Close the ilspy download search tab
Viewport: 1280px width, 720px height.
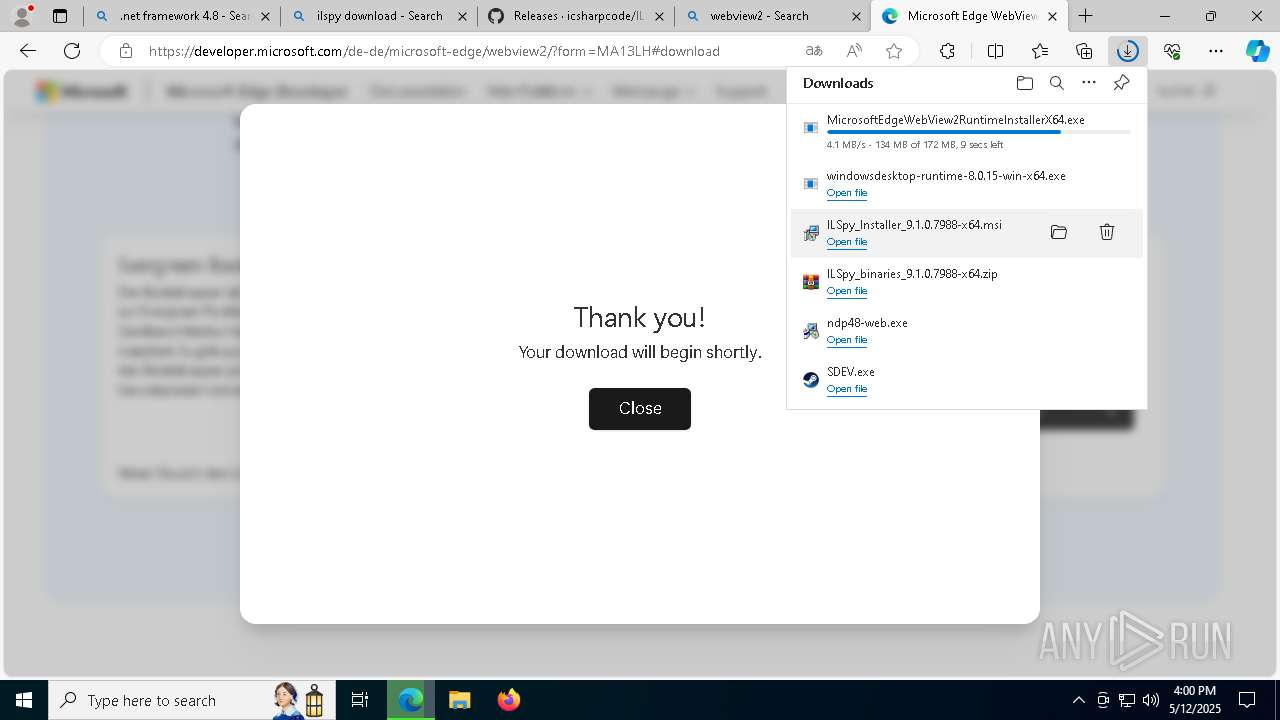click(x=462, y=16)
